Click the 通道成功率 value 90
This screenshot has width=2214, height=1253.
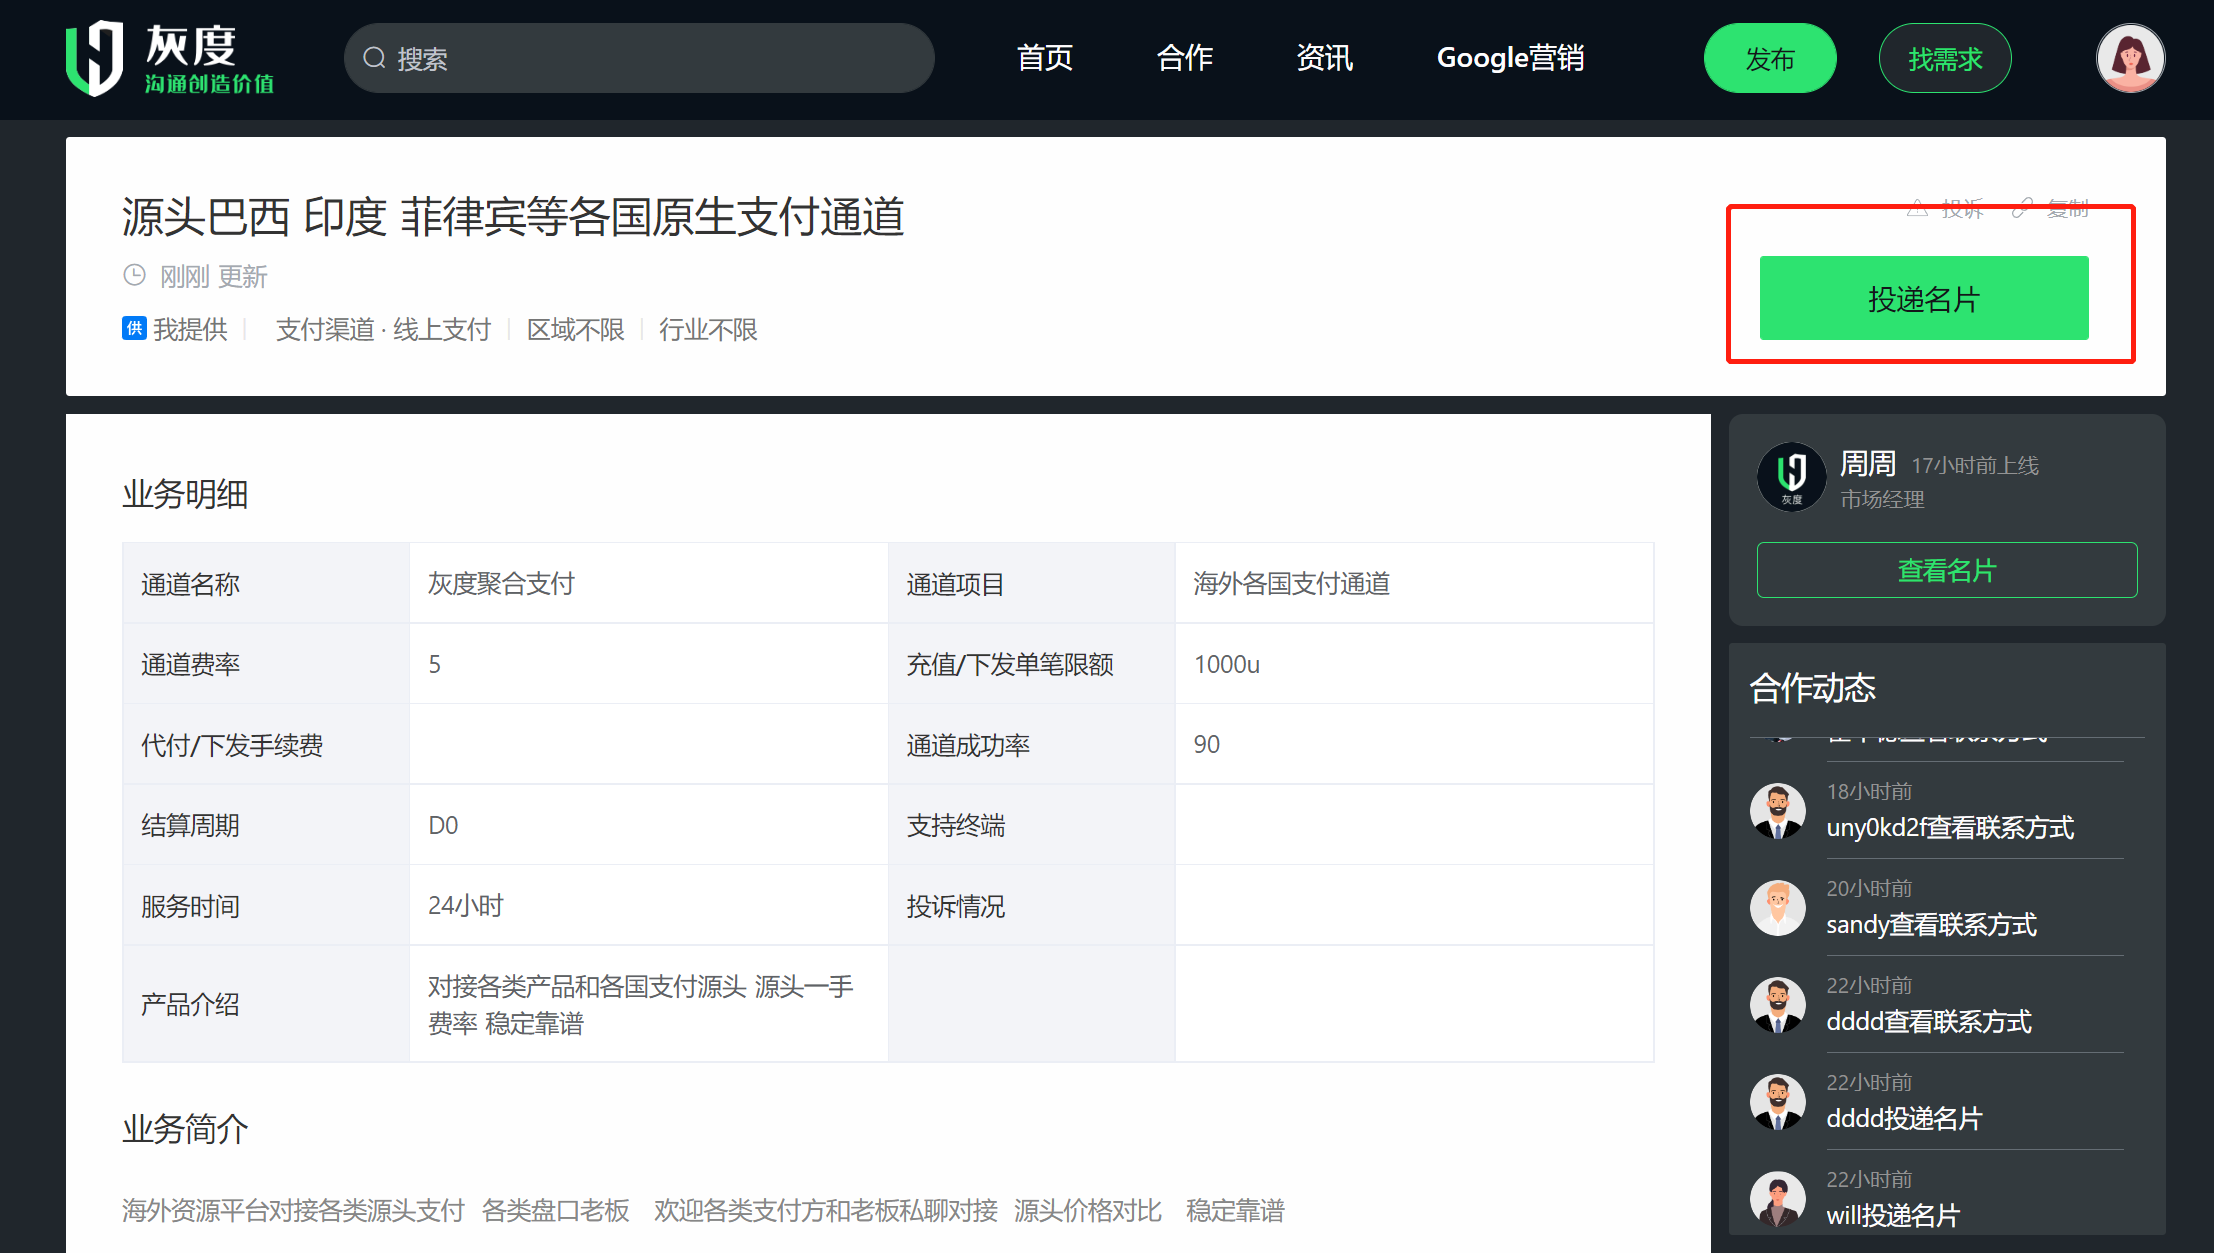[1414, 744]
